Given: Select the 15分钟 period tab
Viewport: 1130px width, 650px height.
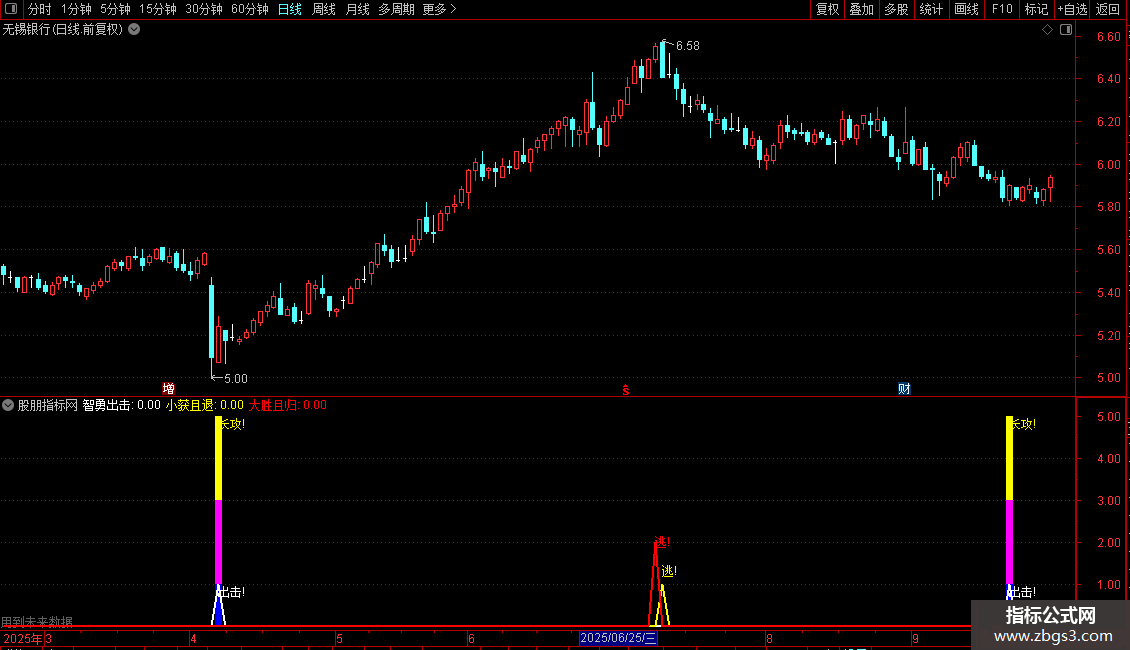Looking at the screenshot, I should coord(158,9).
